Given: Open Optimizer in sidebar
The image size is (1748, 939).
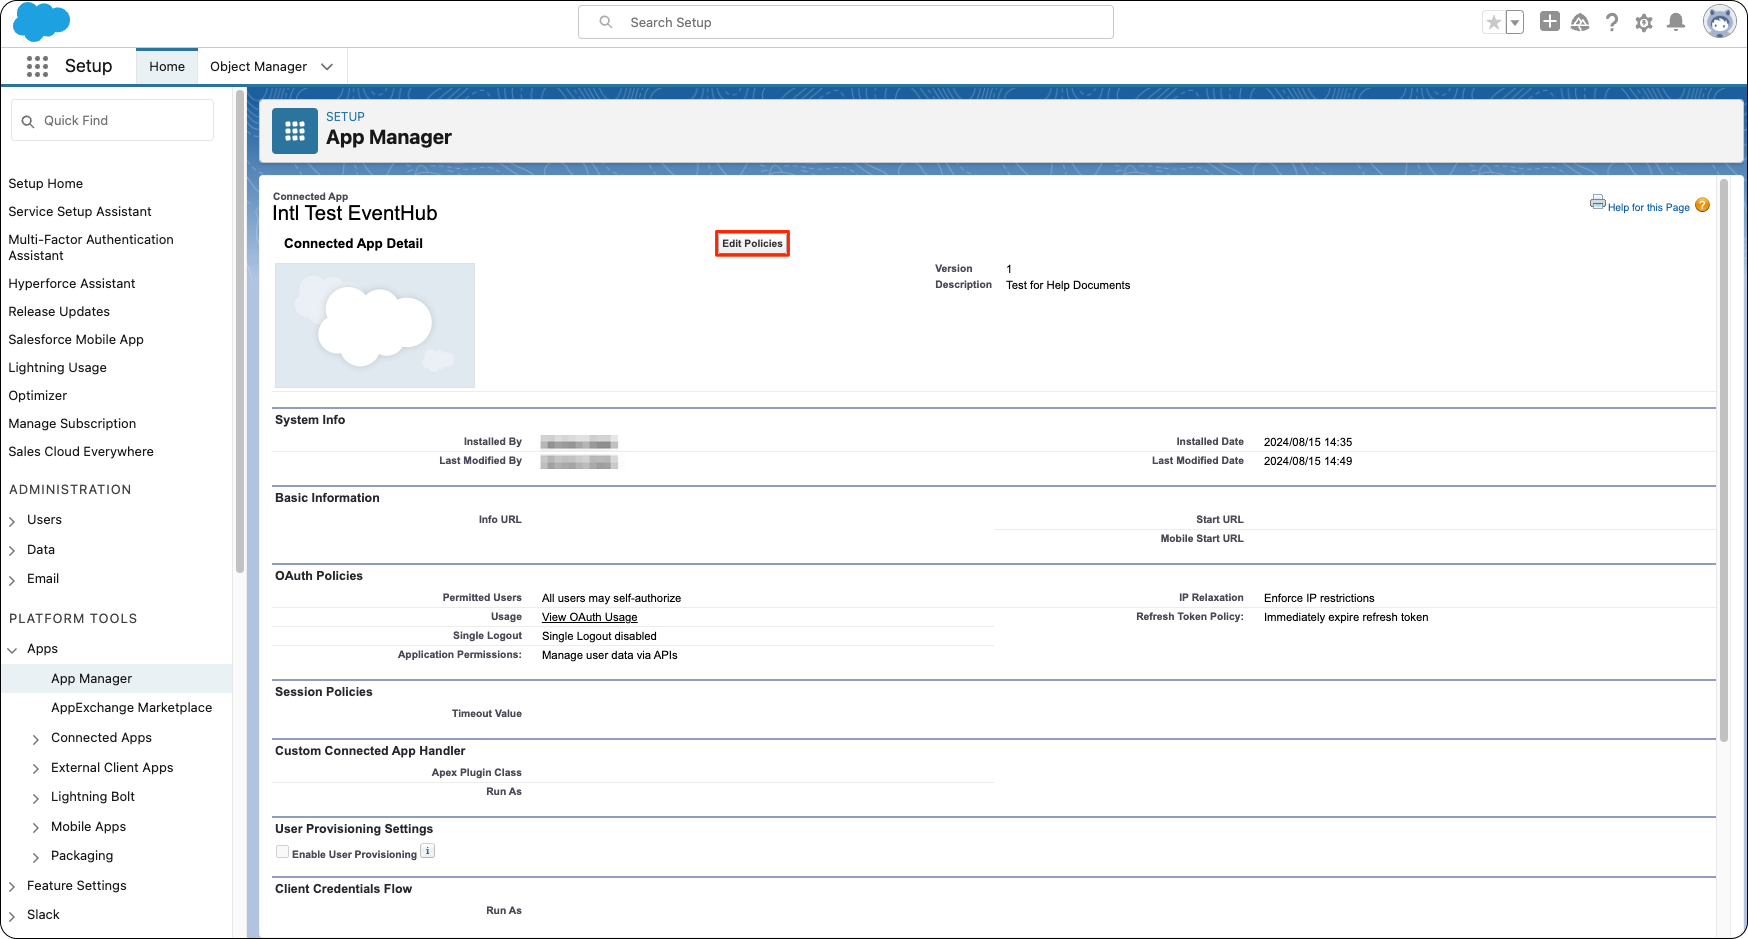Looking at the screenshot, I should (x=38, y=396).
